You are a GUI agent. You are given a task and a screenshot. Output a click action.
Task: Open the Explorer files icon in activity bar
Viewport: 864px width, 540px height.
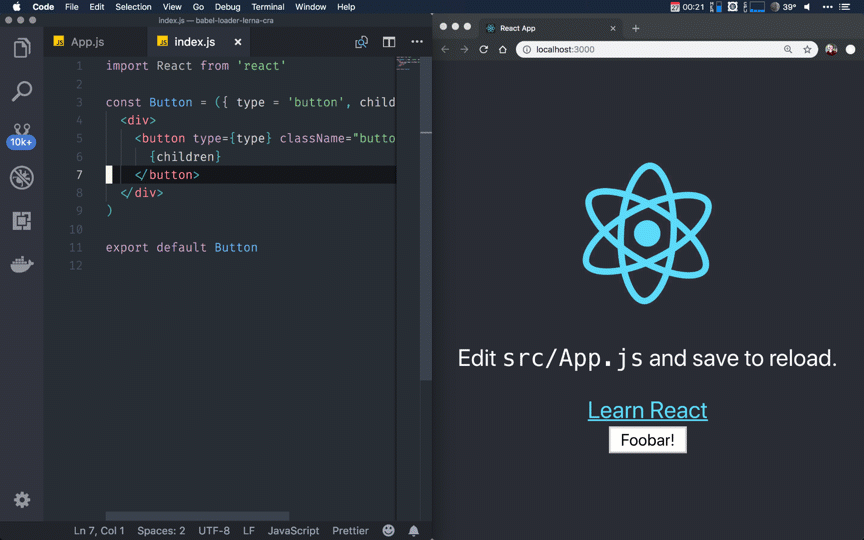[x=21, y=48]
